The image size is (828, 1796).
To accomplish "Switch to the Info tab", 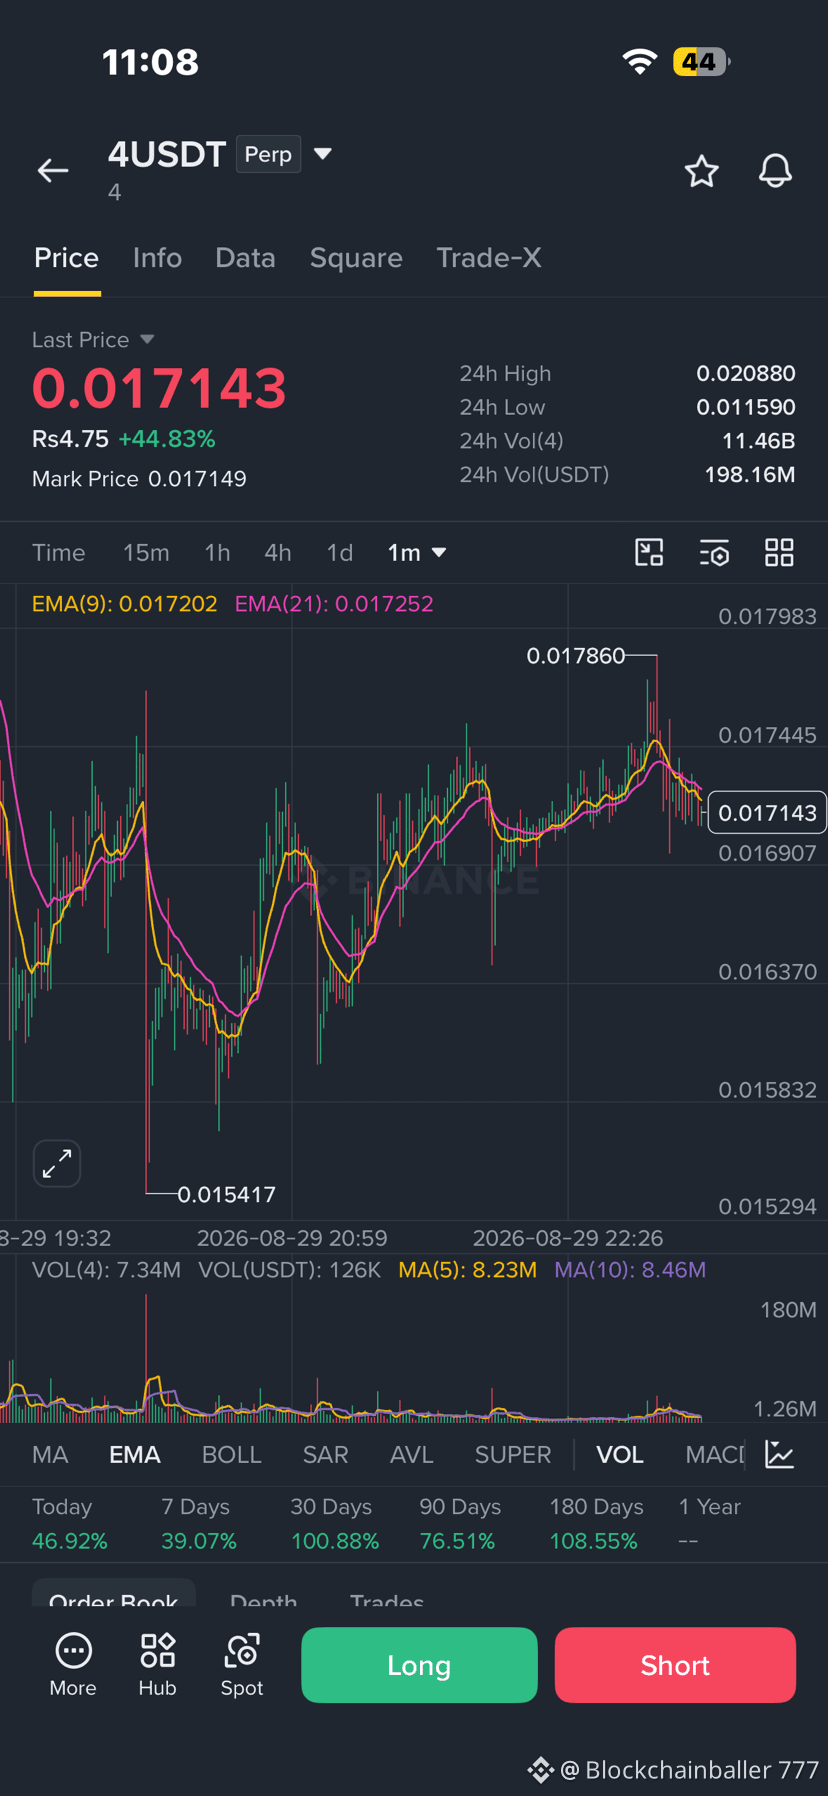I will point(157,258).
